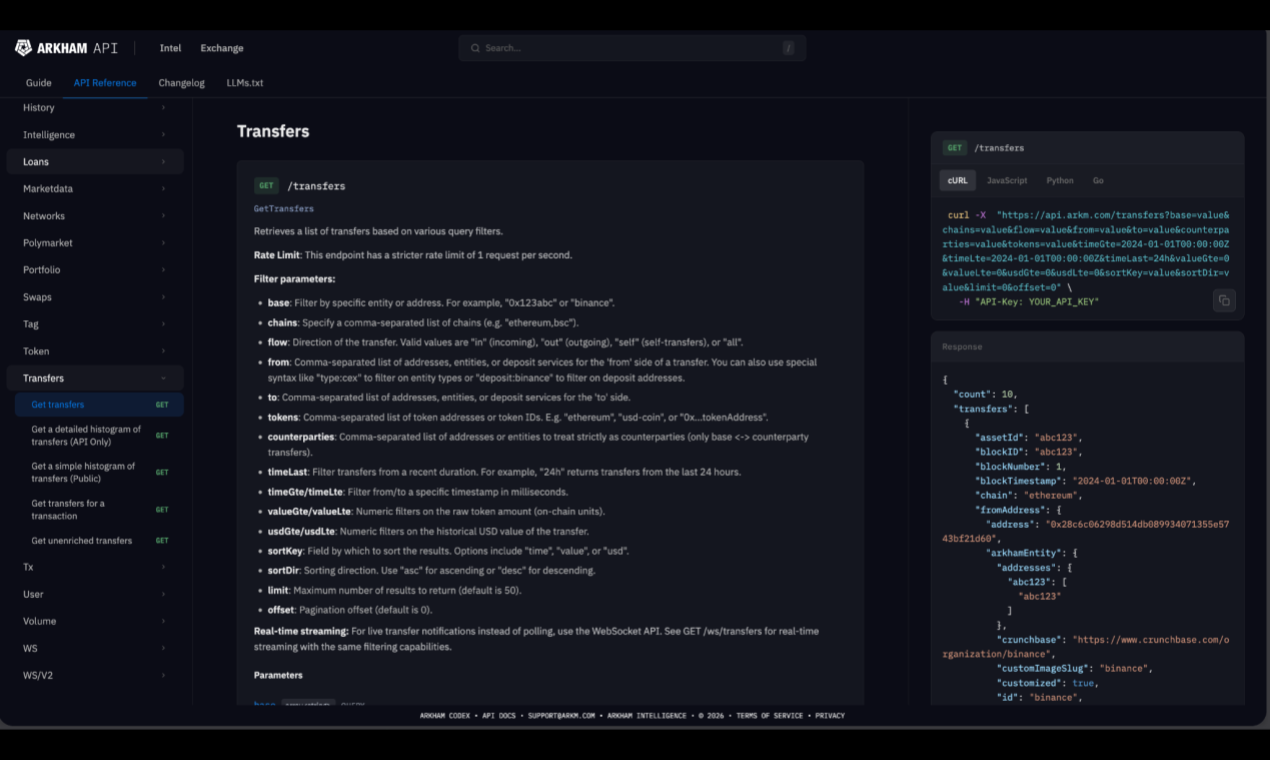Expand the Tag sidebar section
The width and height of the screenshot is (1270, 760).
(95, 324)
